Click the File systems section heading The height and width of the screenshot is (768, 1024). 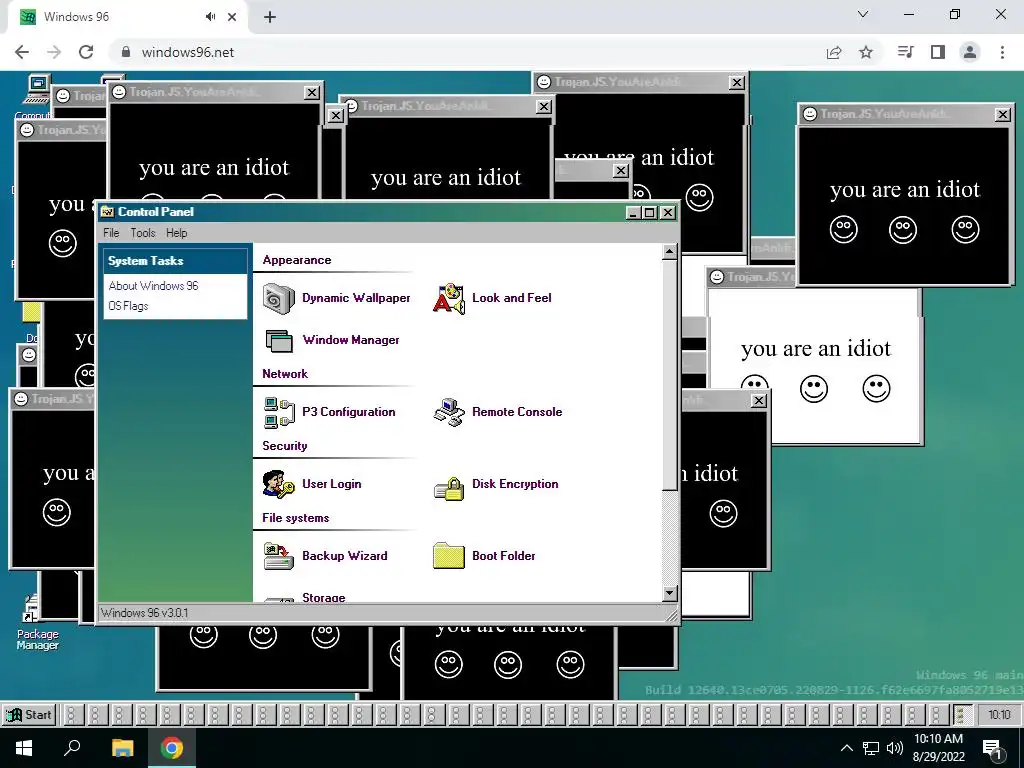tap(296, 518)
